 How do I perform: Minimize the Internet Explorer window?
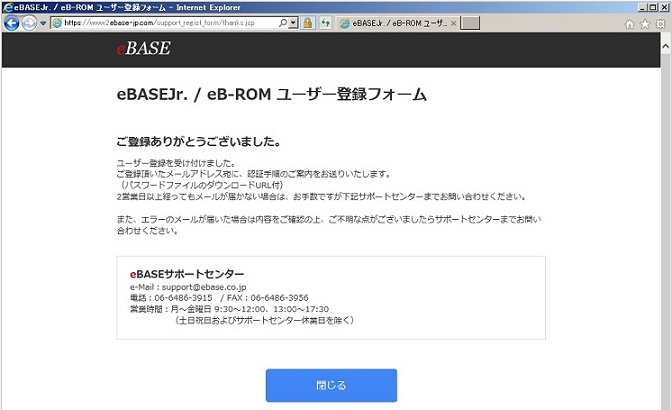click(x=642, y=7)
